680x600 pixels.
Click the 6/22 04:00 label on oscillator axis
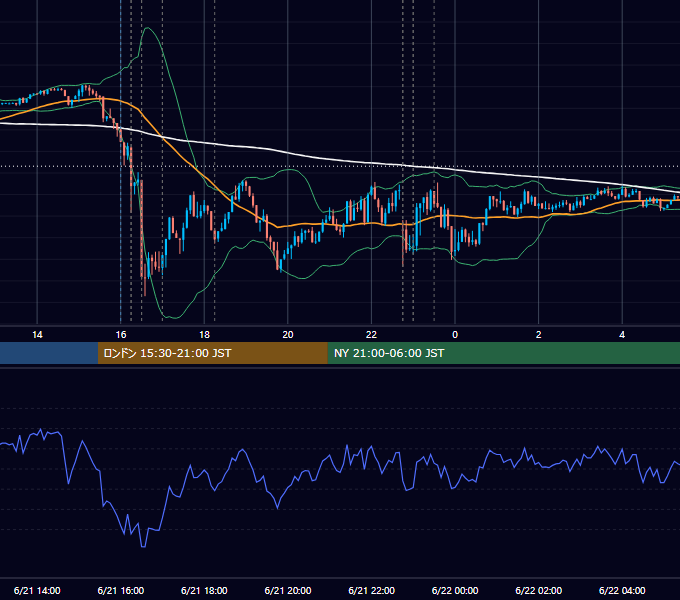(x=622, y=590)
